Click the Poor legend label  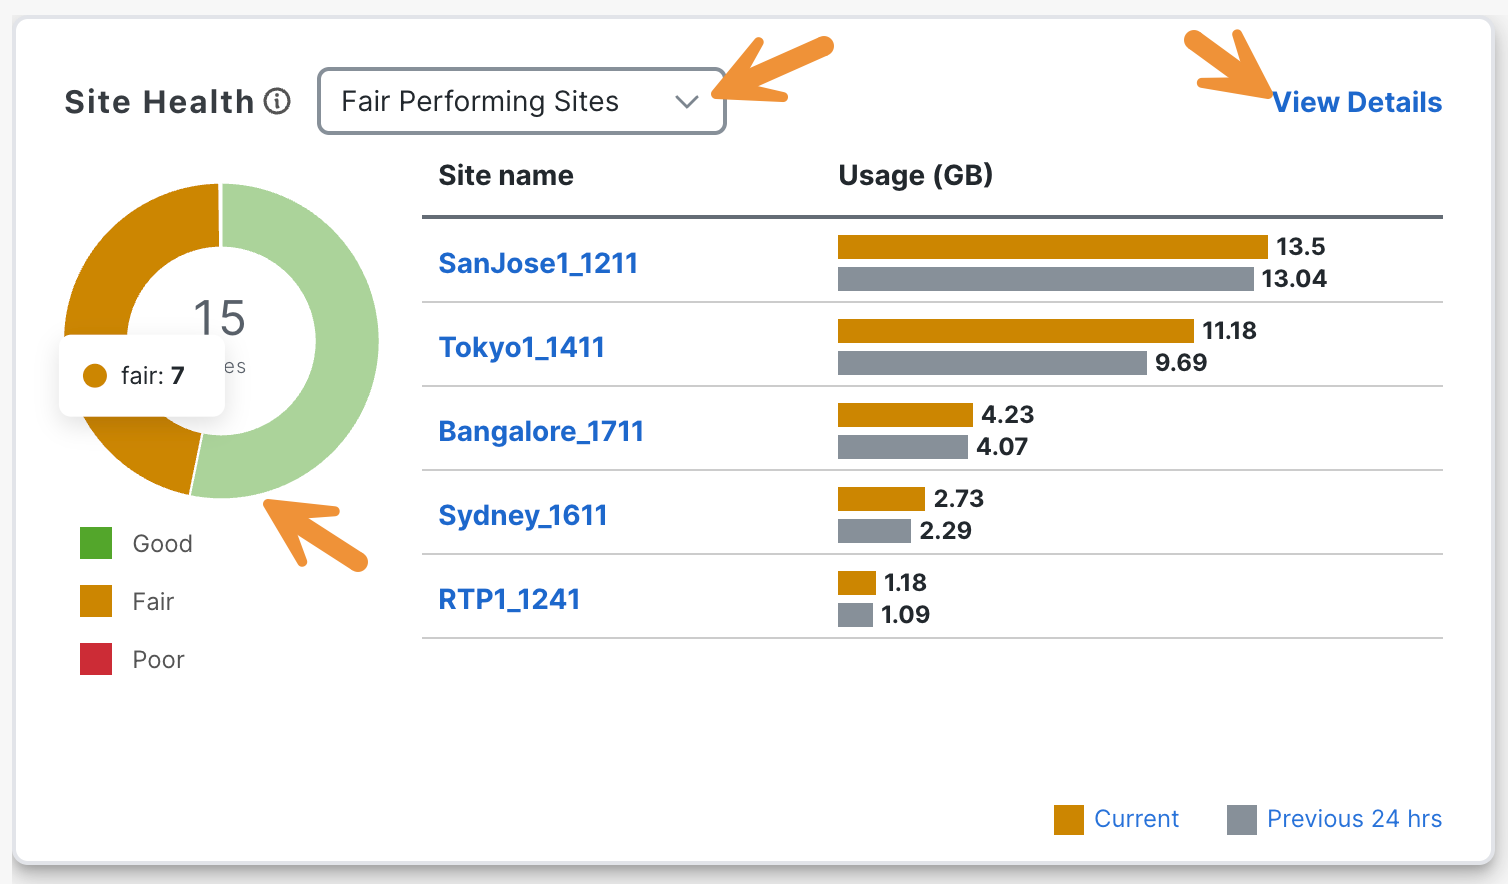click(x=158, y=659)
